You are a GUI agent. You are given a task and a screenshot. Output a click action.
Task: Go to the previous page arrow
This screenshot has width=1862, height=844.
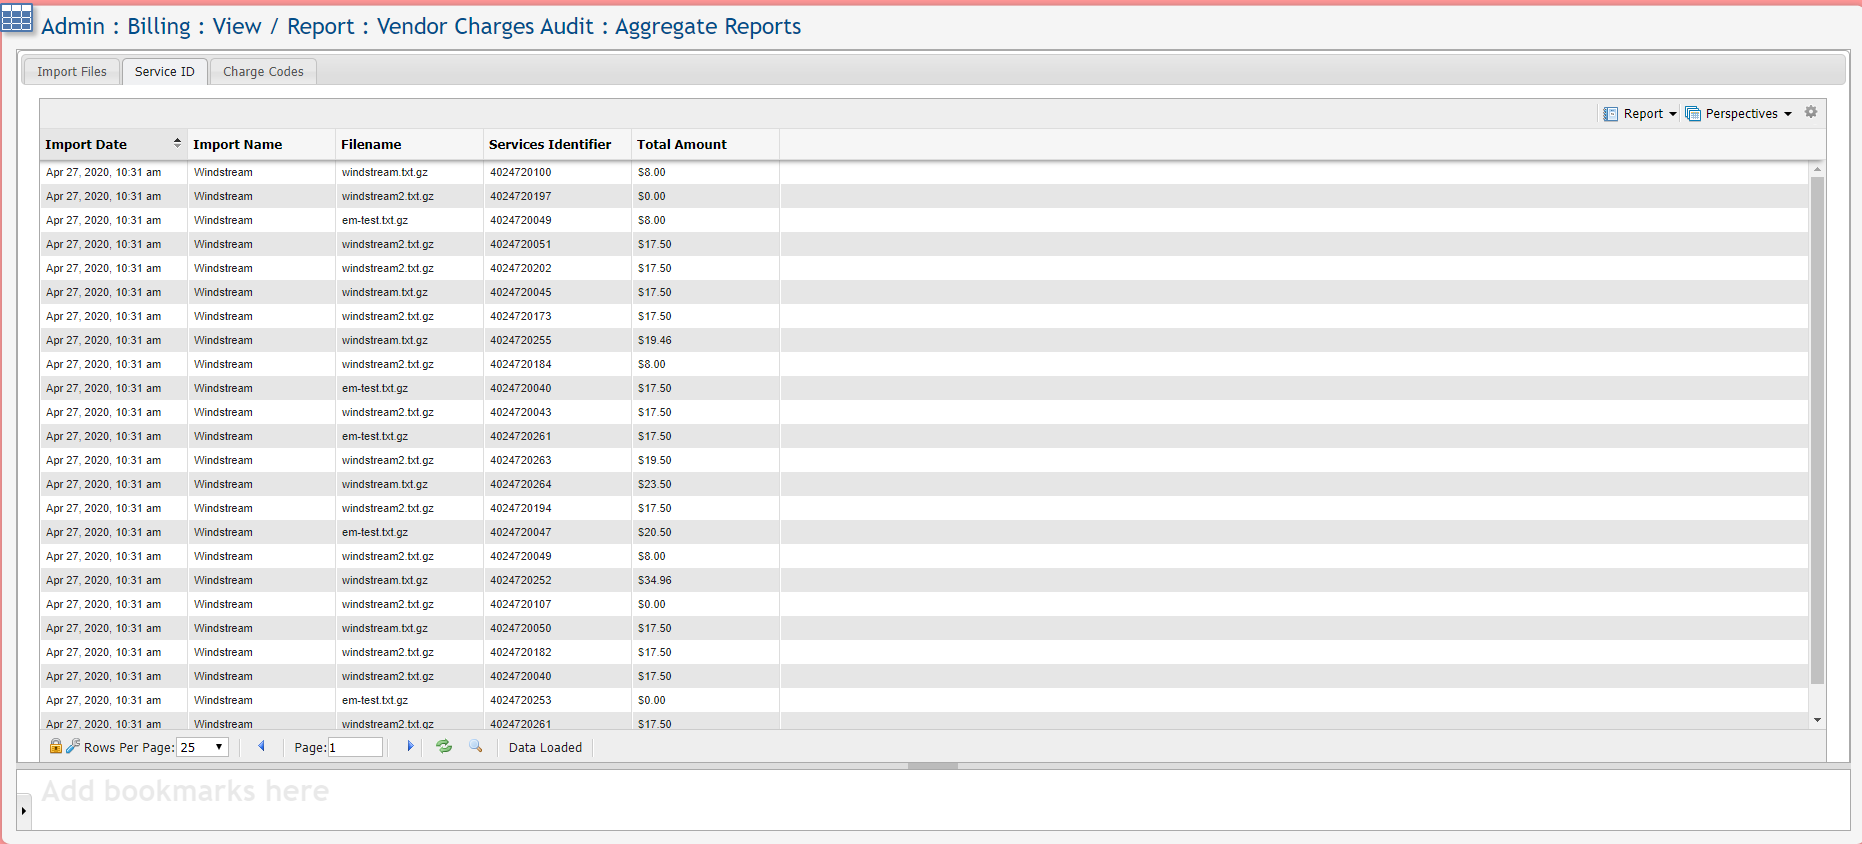pyautogui.click(x=262, y=746)
